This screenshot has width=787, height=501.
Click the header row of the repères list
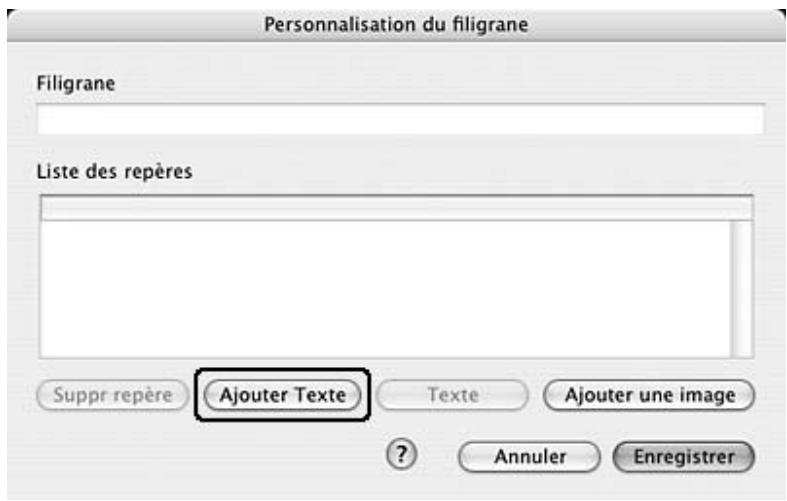(396, 208)
